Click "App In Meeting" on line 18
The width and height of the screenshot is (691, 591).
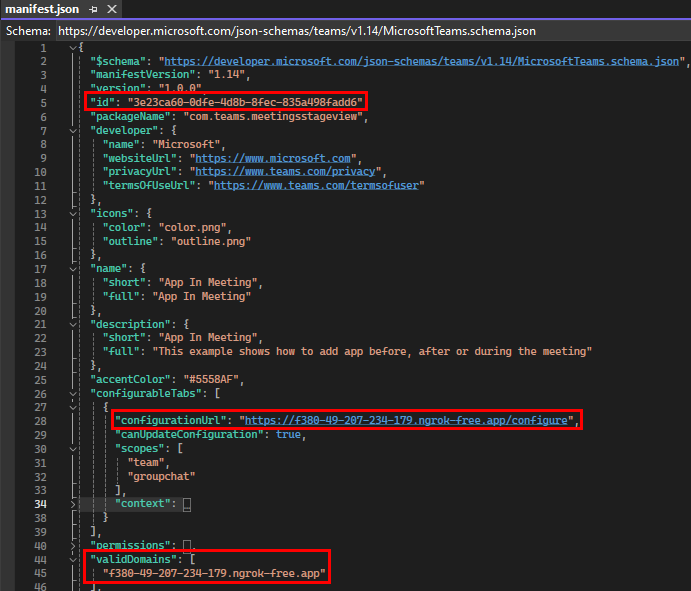coord(208,282)
